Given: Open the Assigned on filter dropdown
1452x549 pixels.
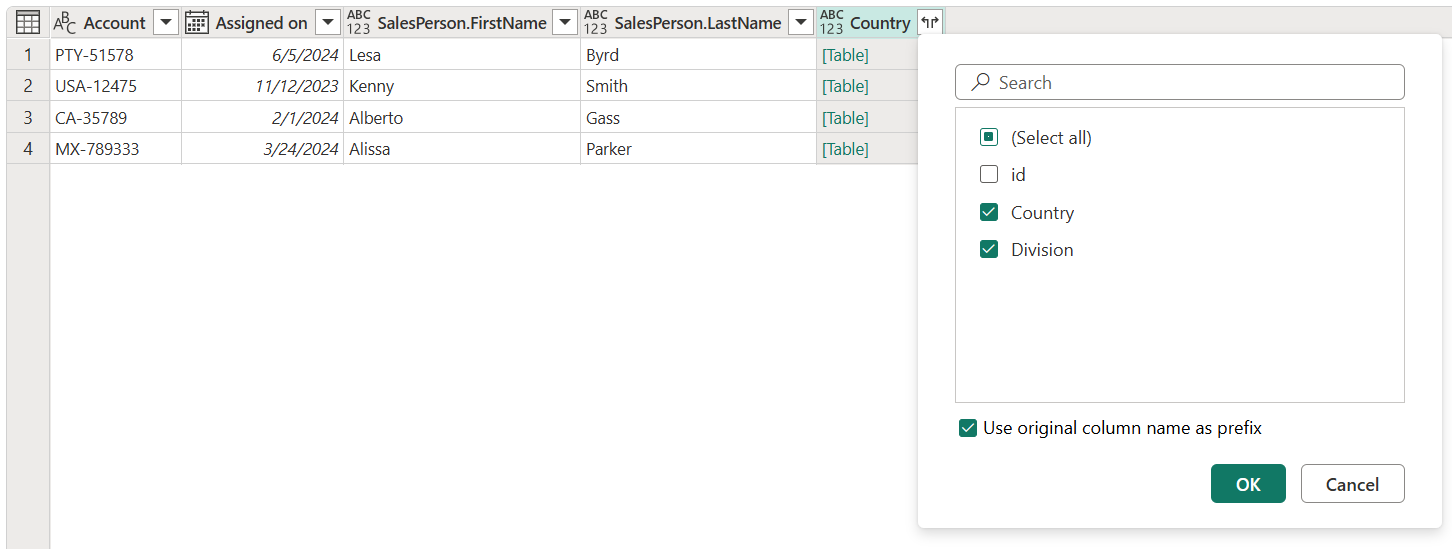Looking at the screenshot, I should (327, 22).
